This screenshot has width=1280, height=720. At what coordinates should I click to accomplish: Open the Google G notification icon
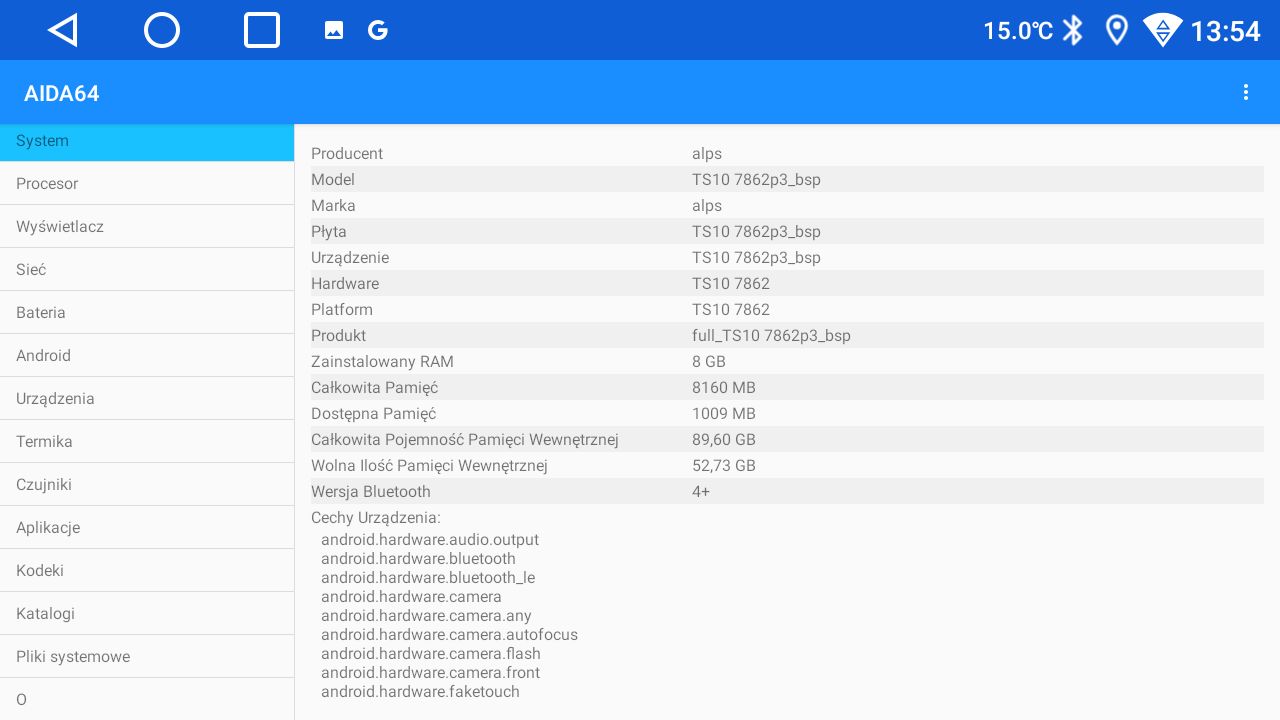tap(378, 30)
